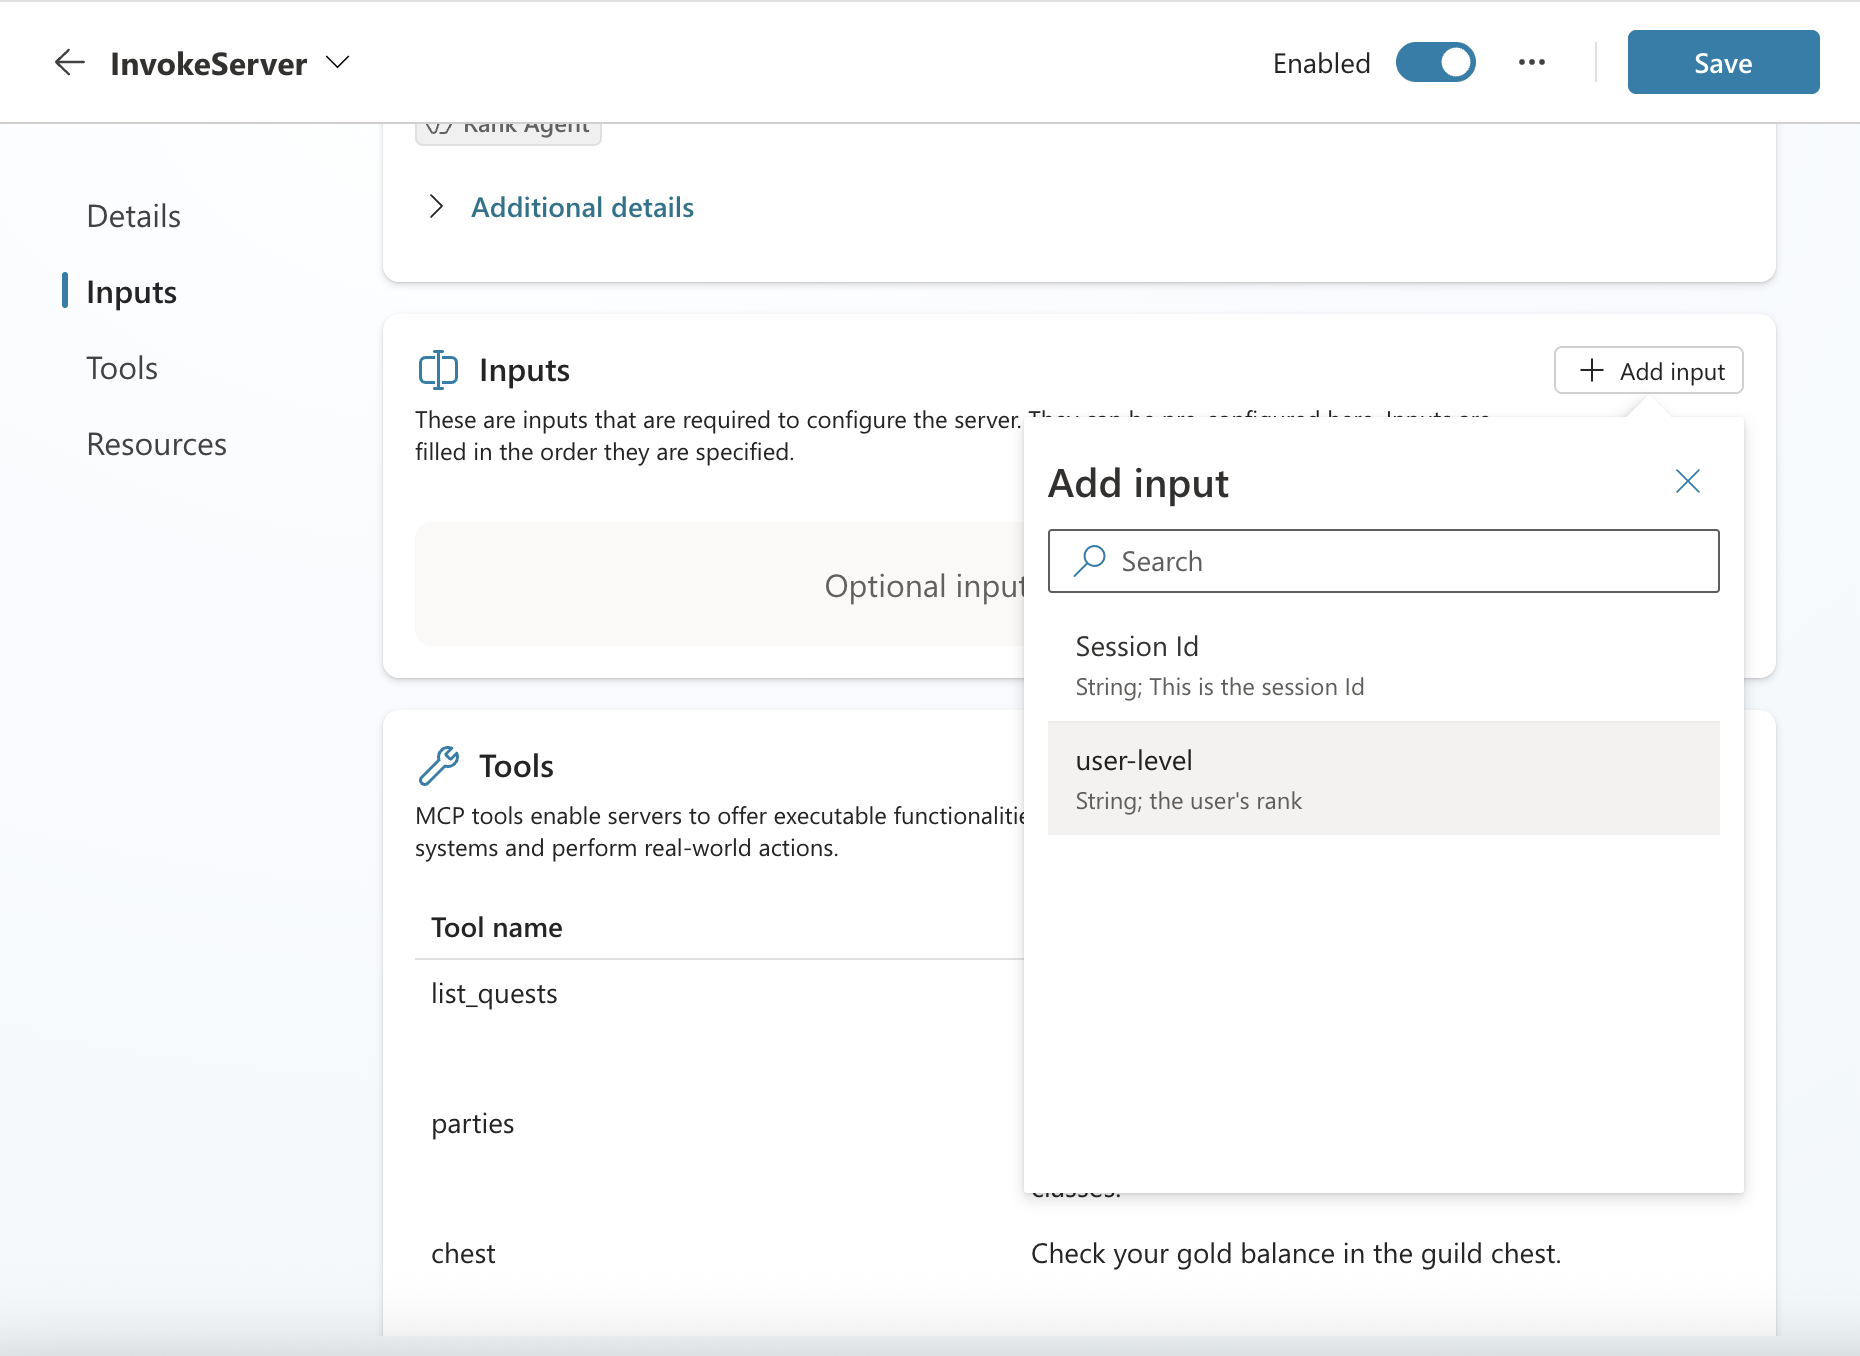Open the more options ellipsis menu
1860x1356 pixels.
(1531, 63)
